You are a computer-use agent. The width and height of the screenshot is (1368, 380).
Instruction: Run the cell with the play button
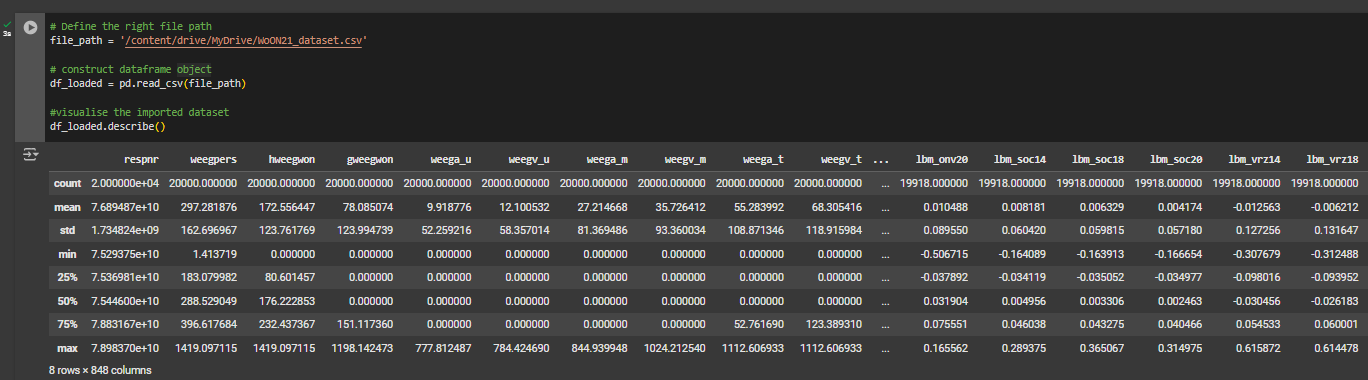click(29, 27)
